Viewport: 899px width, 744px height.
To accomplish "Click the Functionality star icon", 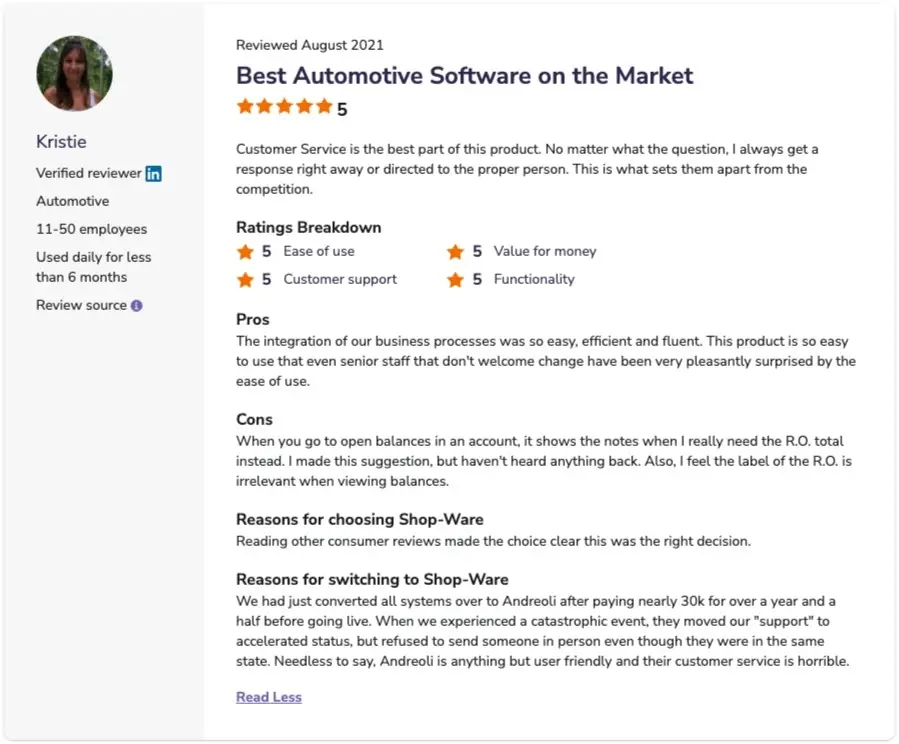I will coord(455,280).
